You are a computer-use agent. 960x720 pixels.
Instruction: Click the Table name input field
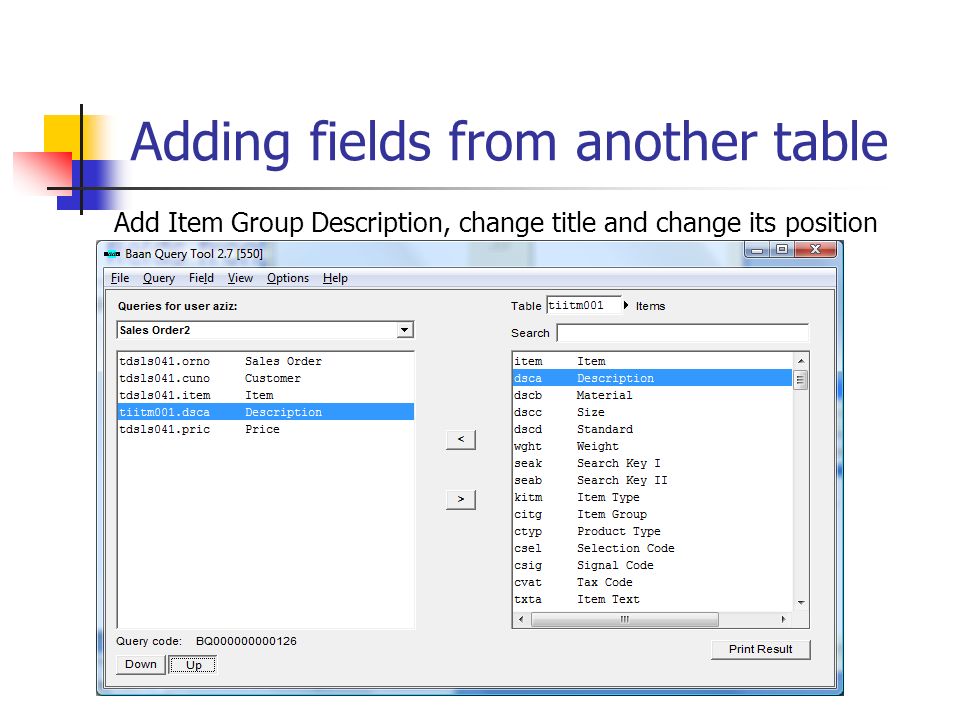point(583,306)
